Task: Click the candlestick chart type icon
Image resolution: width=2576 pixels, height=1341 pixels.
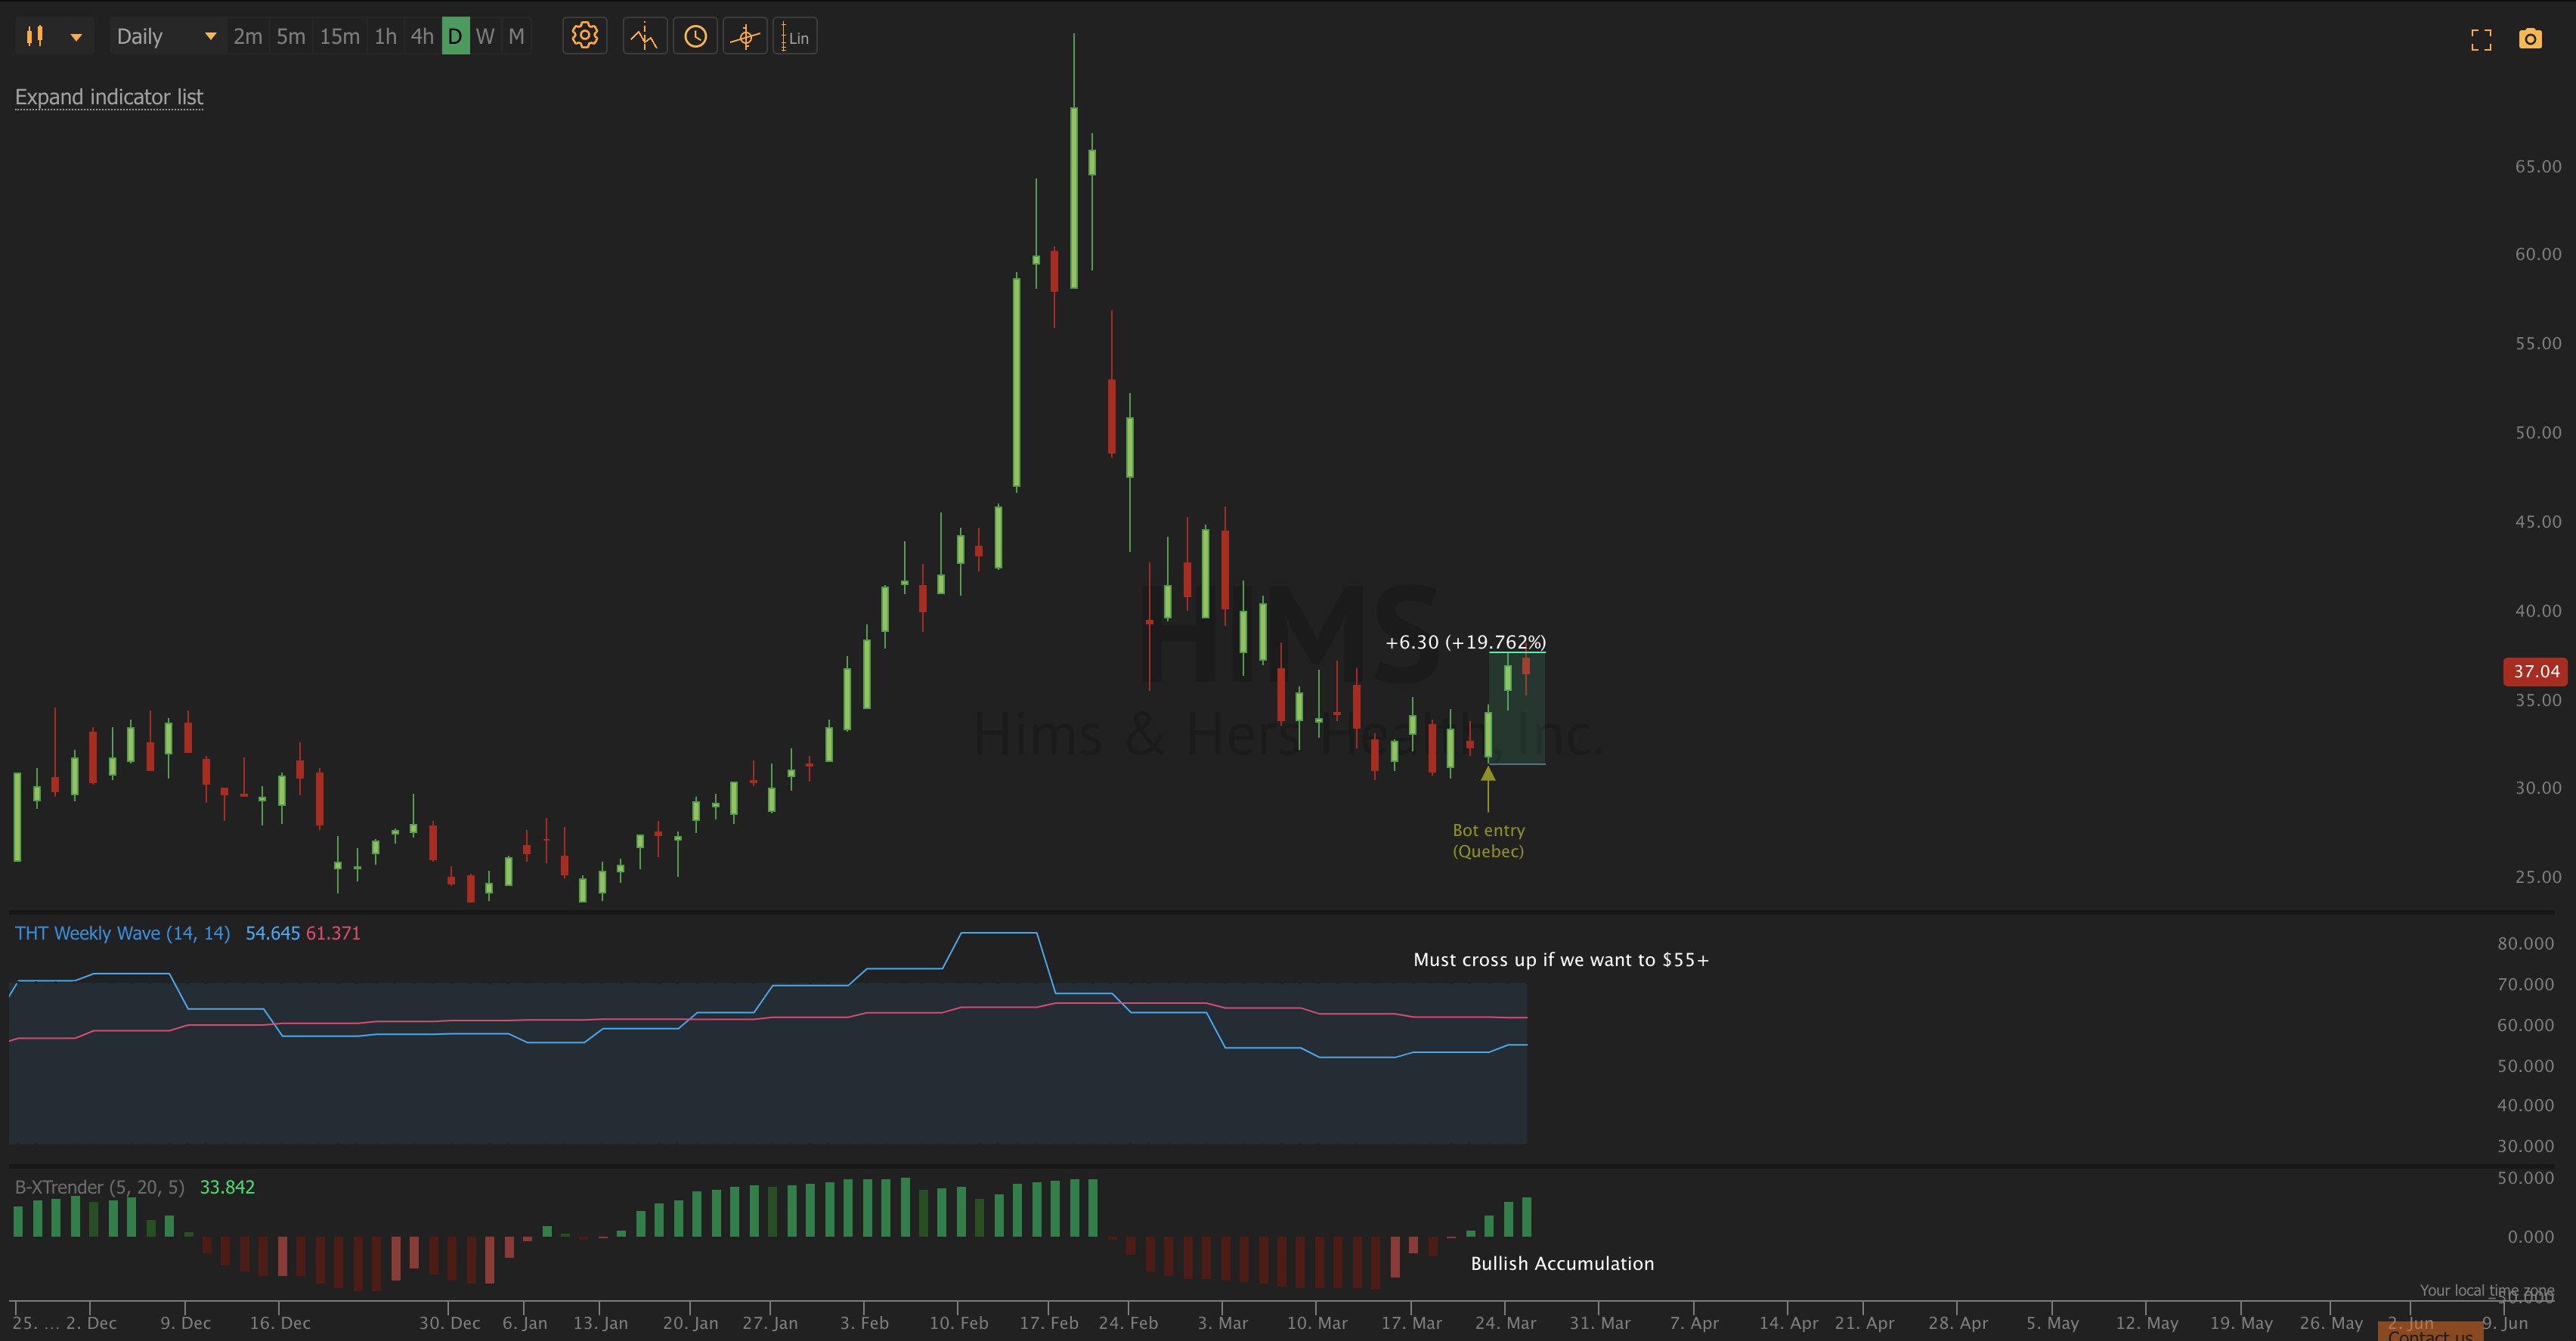Action: pos(35,37)
